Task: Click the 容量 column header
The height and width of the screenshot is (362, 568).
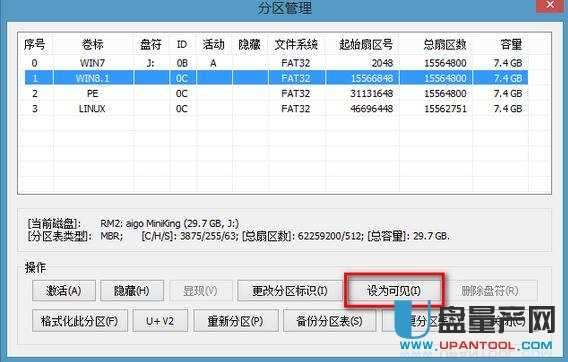Action: tap(511, 45)
